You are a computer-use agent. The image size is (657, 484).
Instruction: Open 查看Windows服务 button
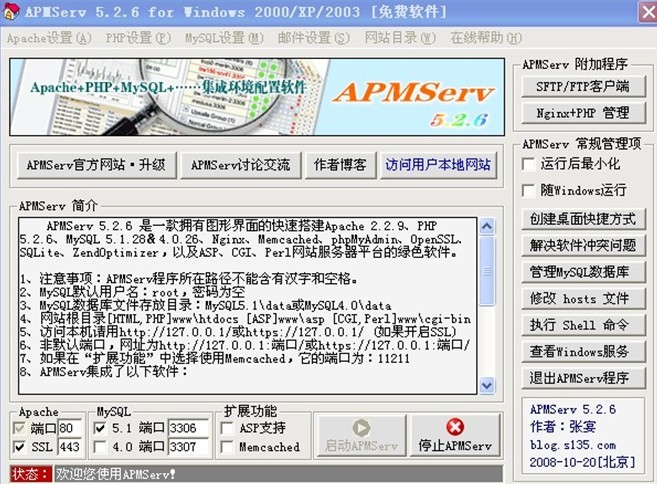pyautogui.click(x=583, y=352)
